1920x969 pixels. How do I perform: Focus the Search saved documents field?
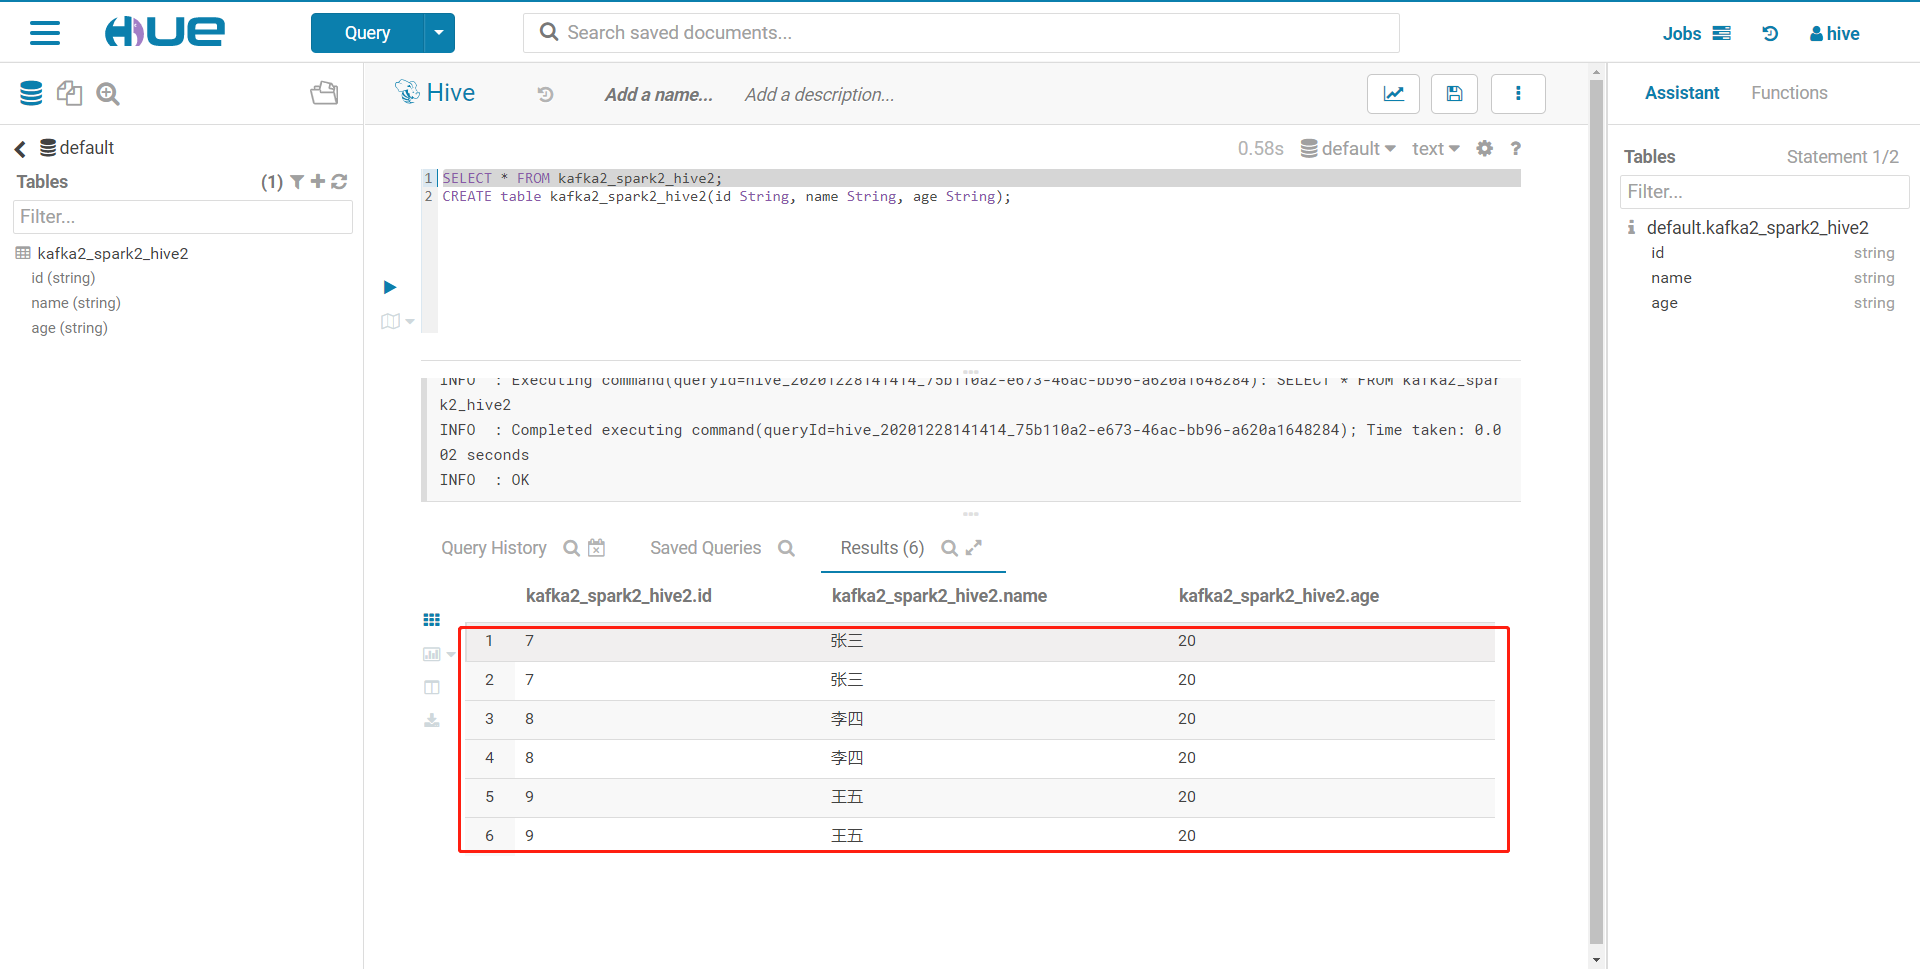(x=961, y=33)
